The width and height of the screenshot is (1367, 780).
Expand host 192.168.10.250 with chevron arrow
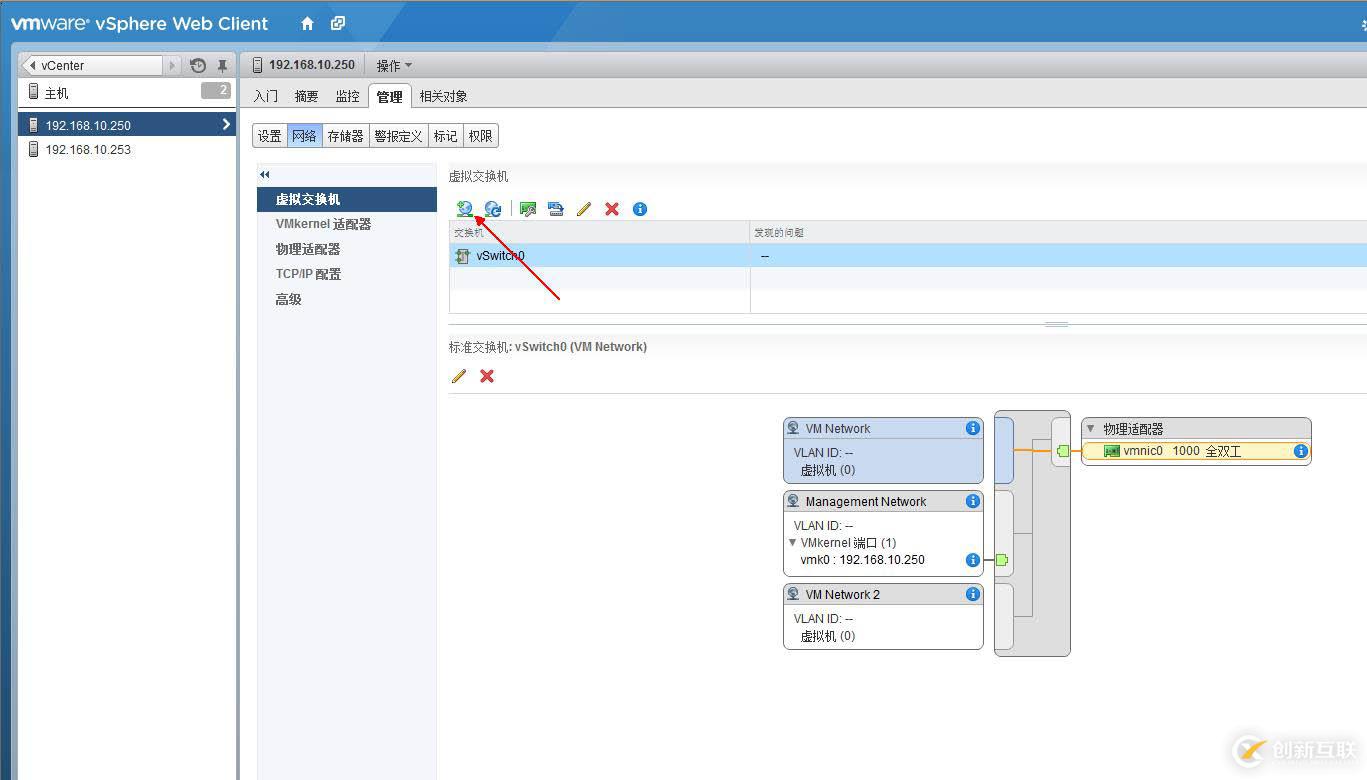pyautogui.click(x=226, y=124)
